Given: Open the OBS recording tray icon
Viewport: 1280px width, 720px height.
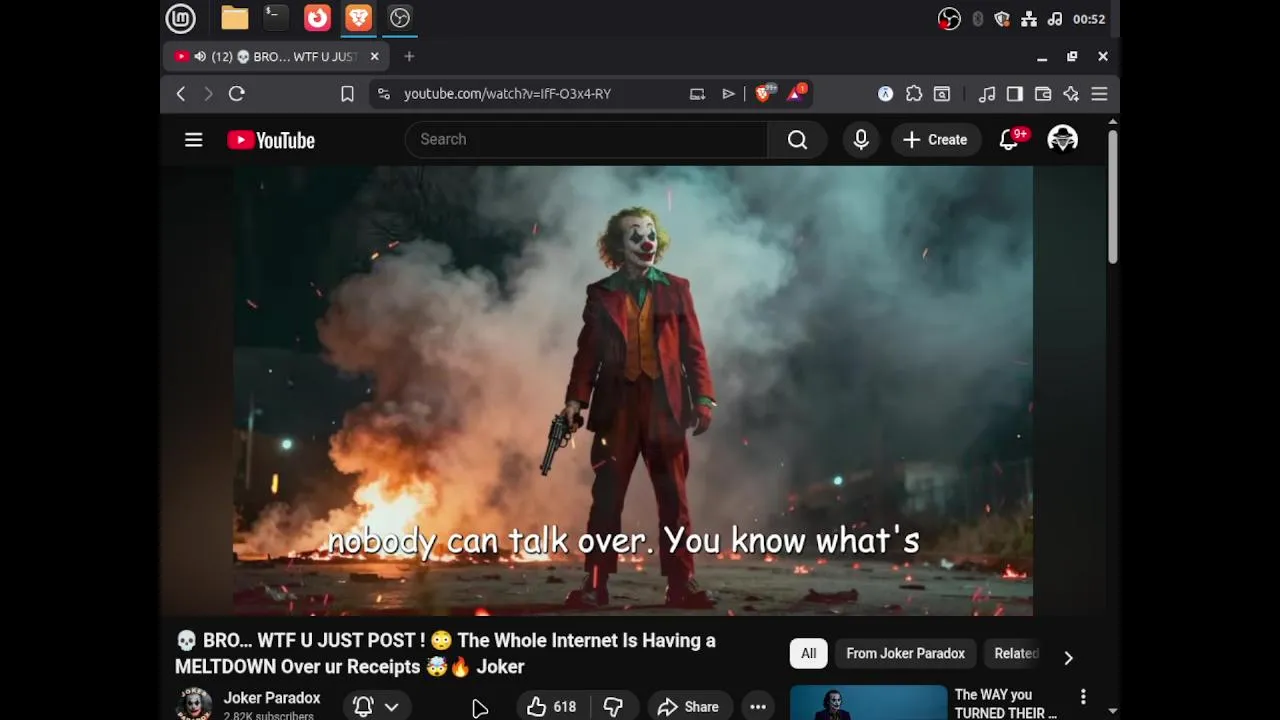Looking at the screenshot, I should pyautogui.click(x=949, y=19).
